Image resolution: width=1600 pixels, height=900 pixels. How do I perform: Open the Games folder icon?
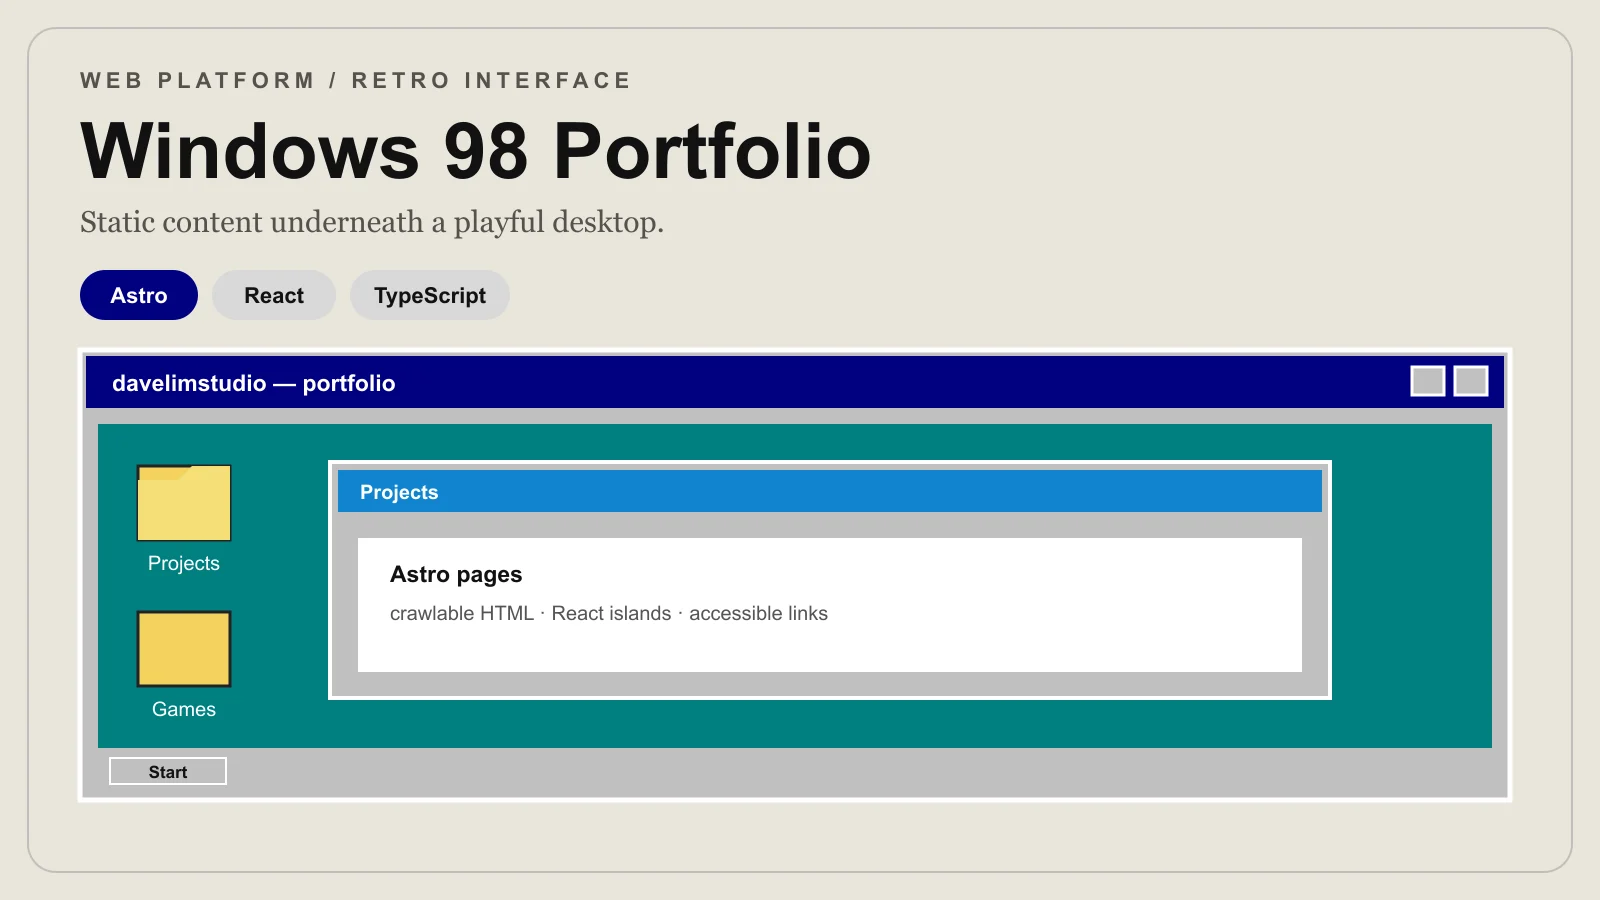pyautogui.click(x=184, y=649)
